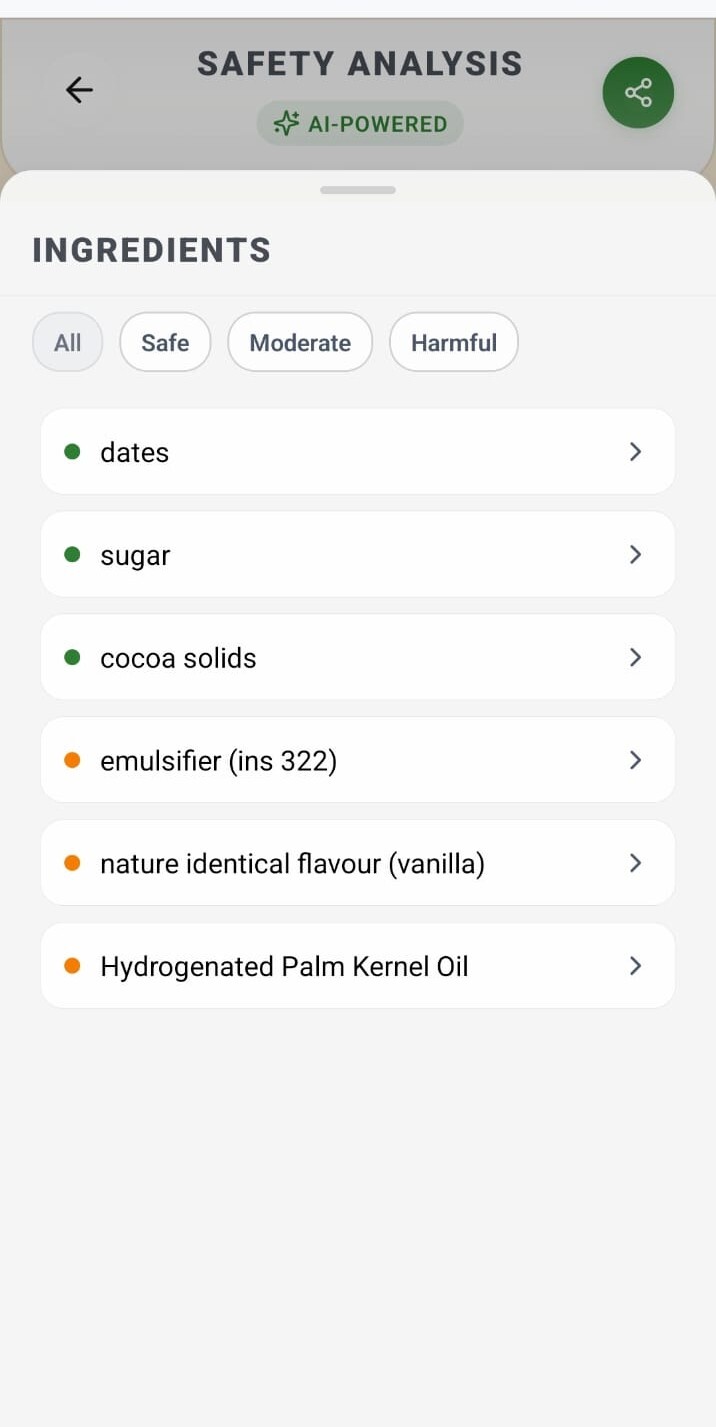This screenshot has height=1427, width=716.
Task: Click the AI-POWERED sparkle badge
Action: [x=359, y=123]
